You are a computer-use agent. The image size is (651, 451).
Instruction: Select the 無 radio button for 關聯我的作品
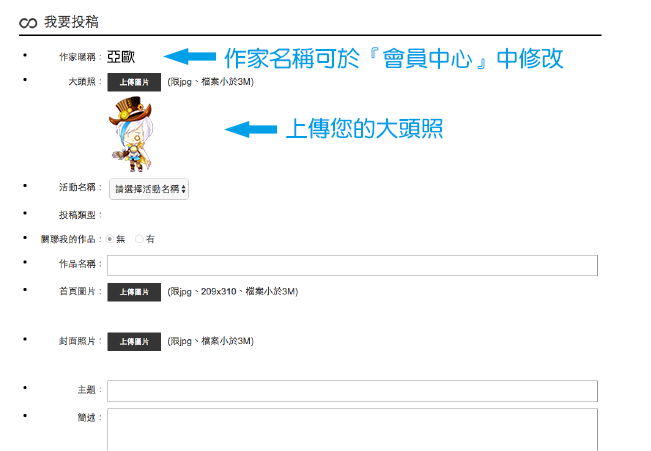pos(110,239)
